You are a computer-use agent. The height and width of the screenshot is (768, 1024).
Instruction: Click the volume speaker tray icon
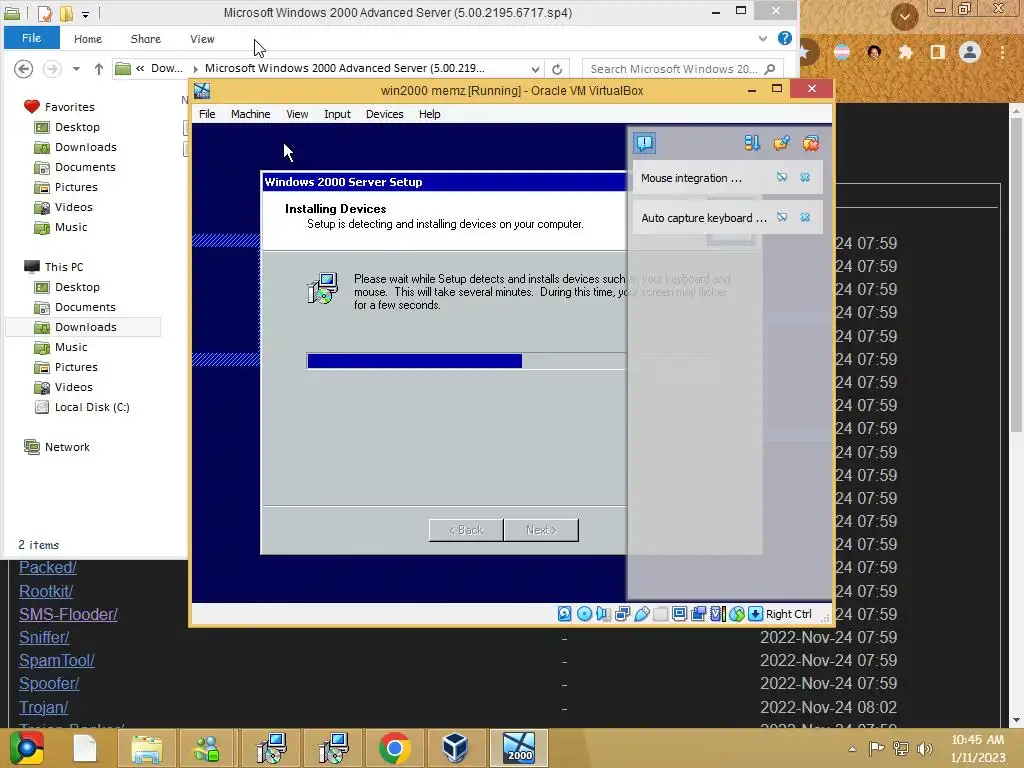tap(924, 749)
